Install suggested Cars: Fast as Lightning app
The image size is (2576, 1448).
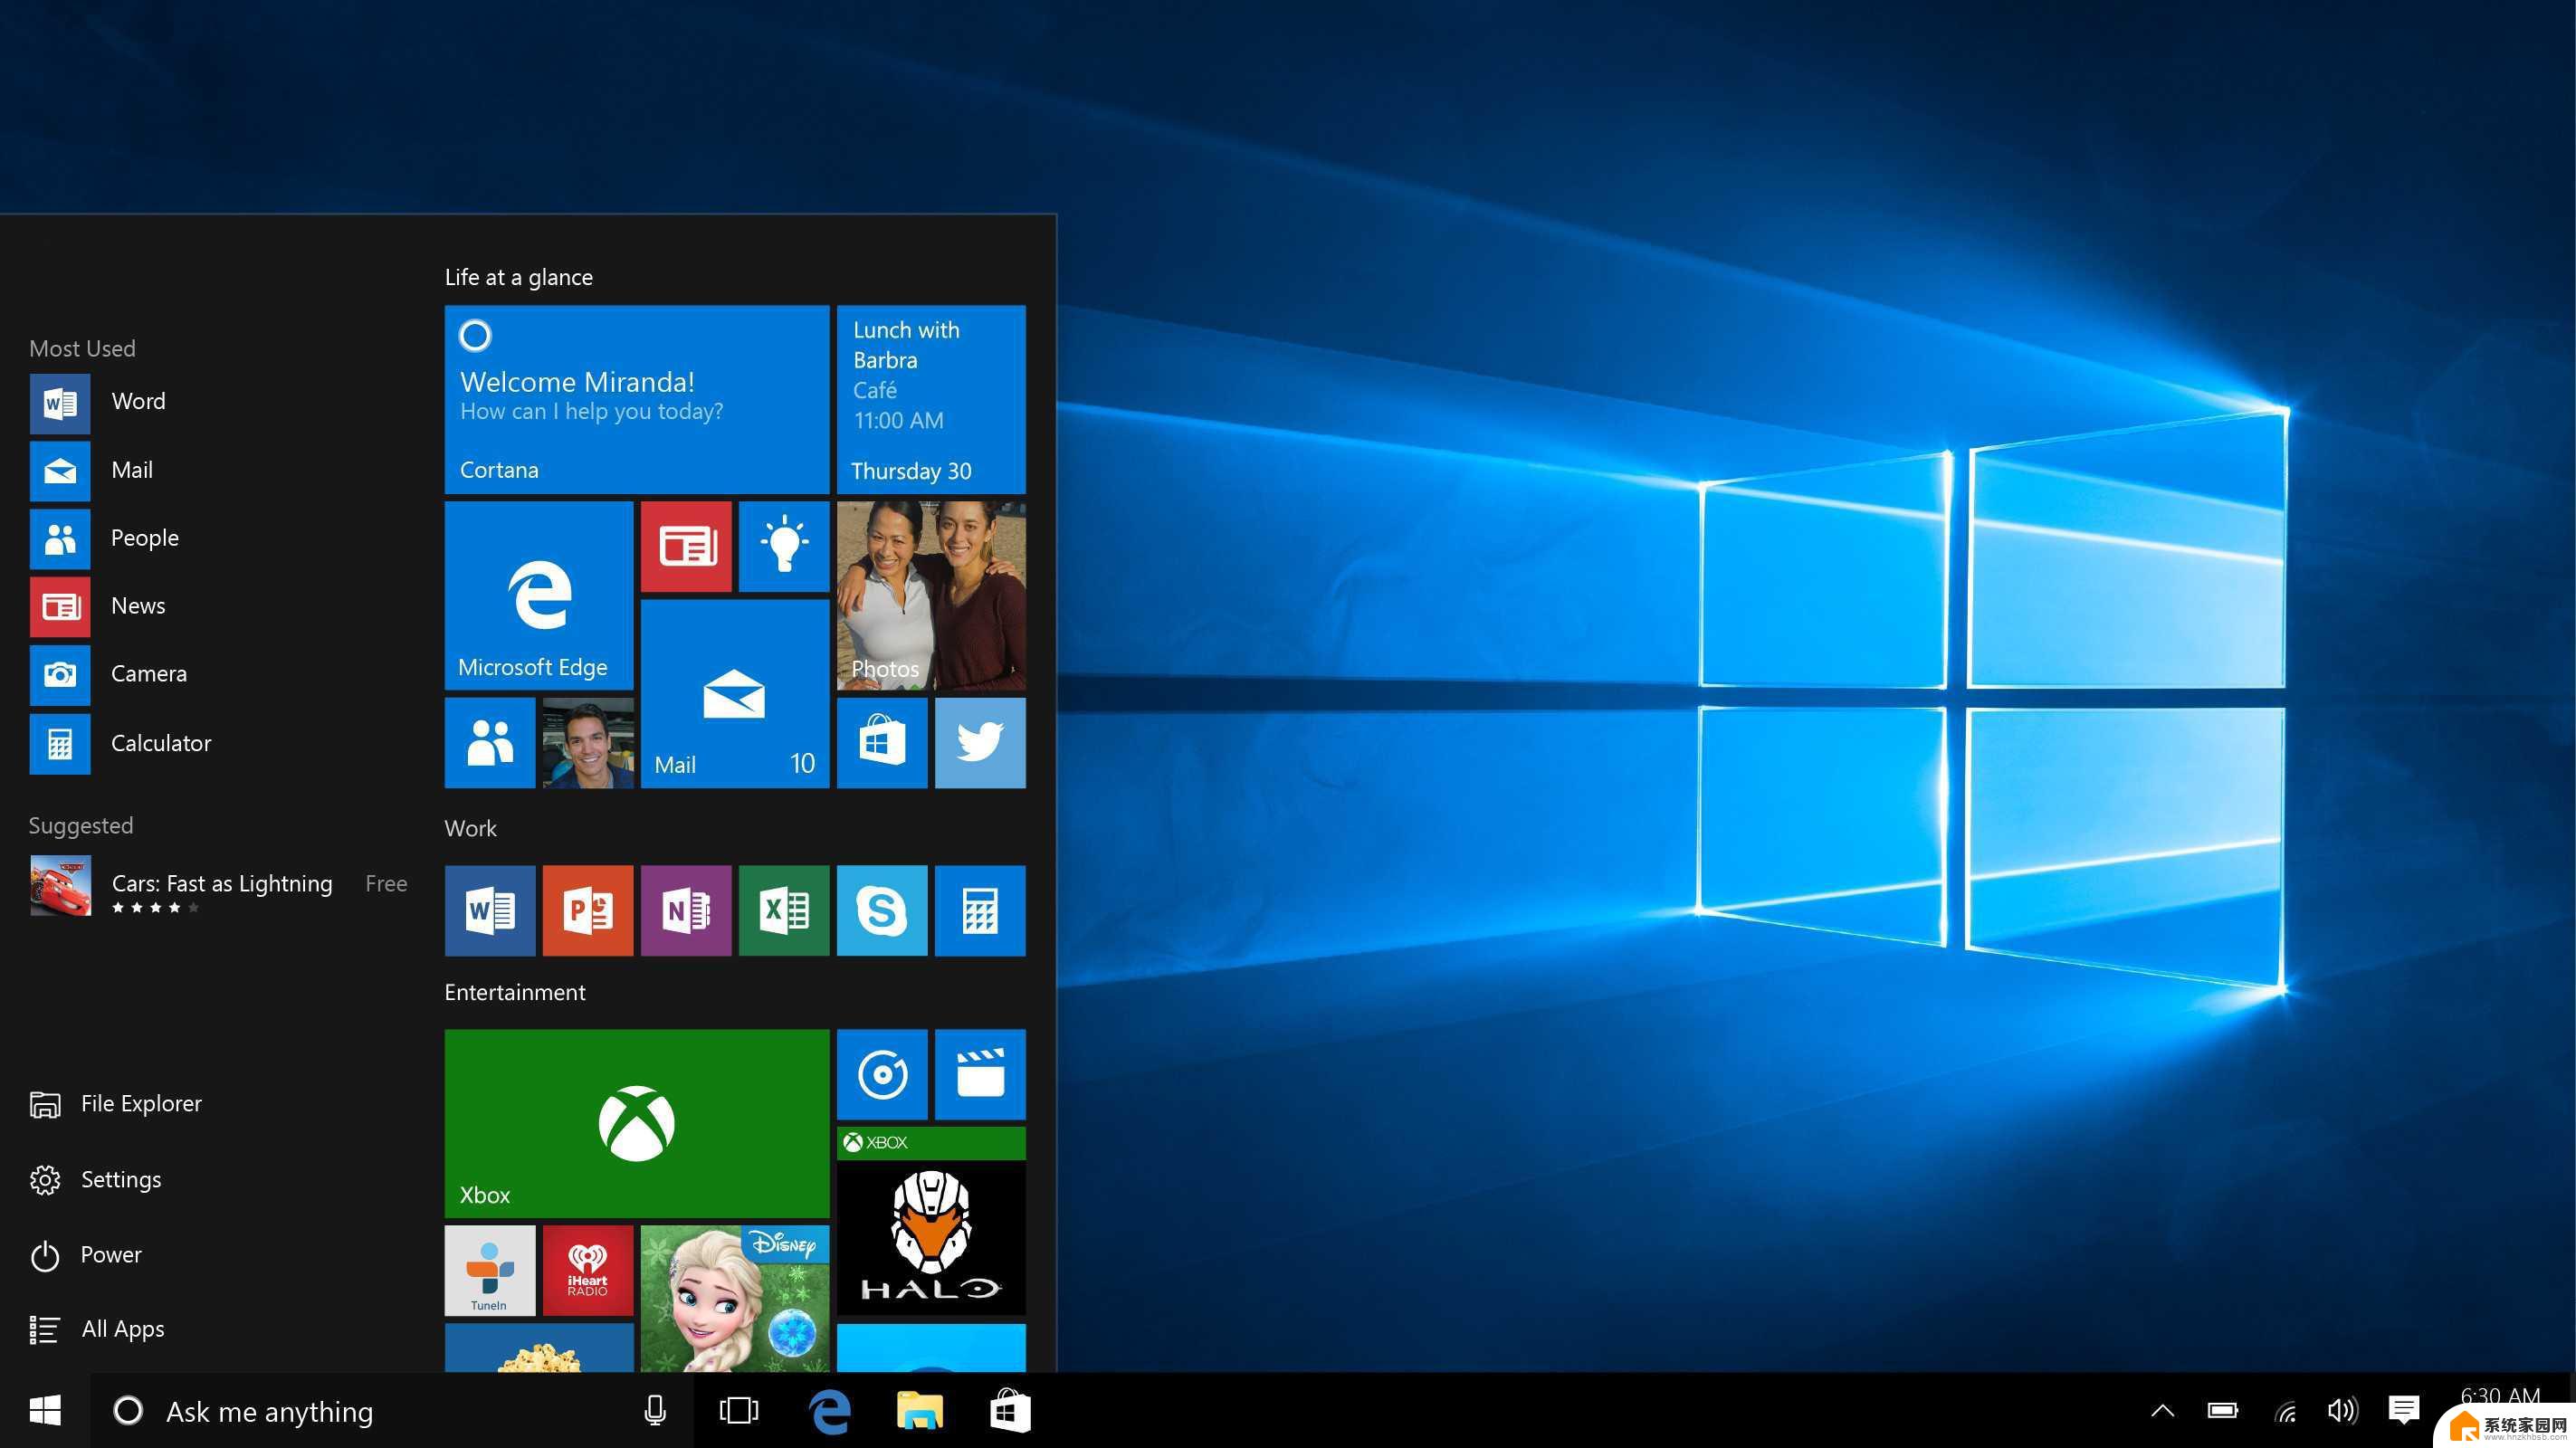click(x=218, y=886)
